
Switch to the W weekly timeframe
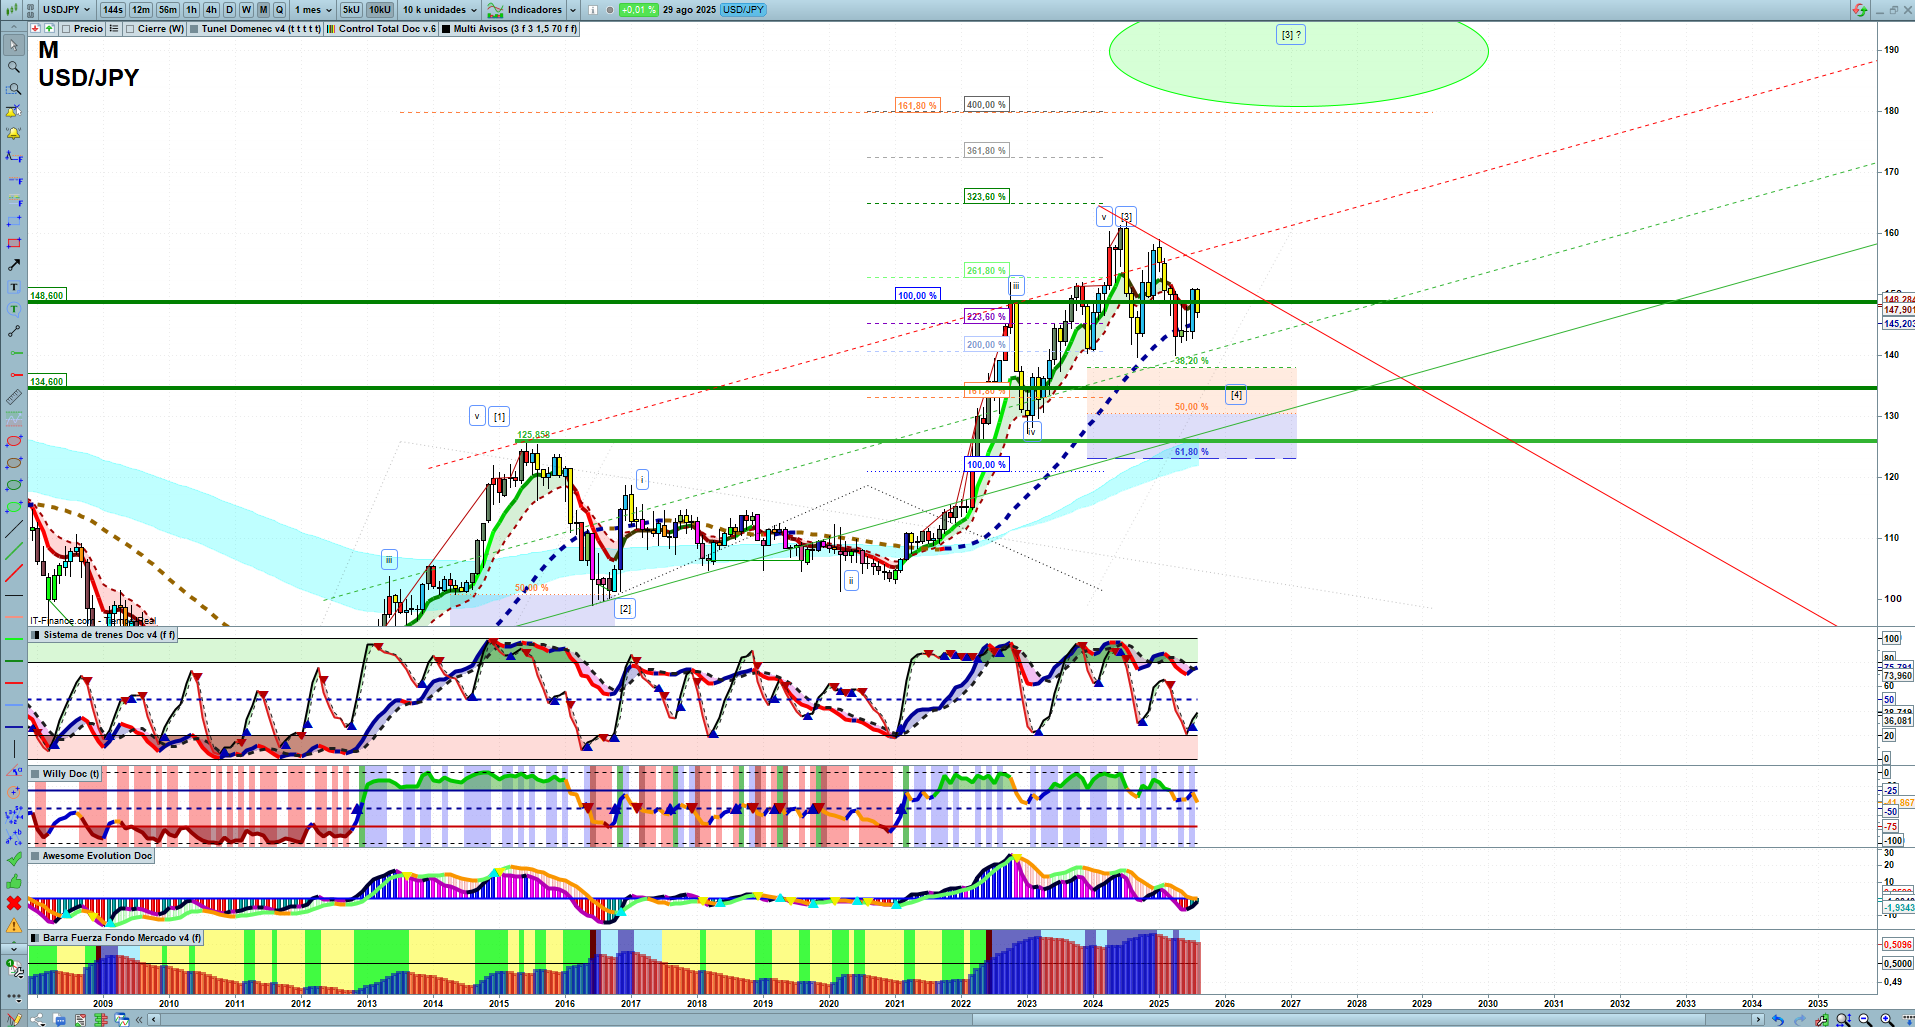tap(246, 10)
